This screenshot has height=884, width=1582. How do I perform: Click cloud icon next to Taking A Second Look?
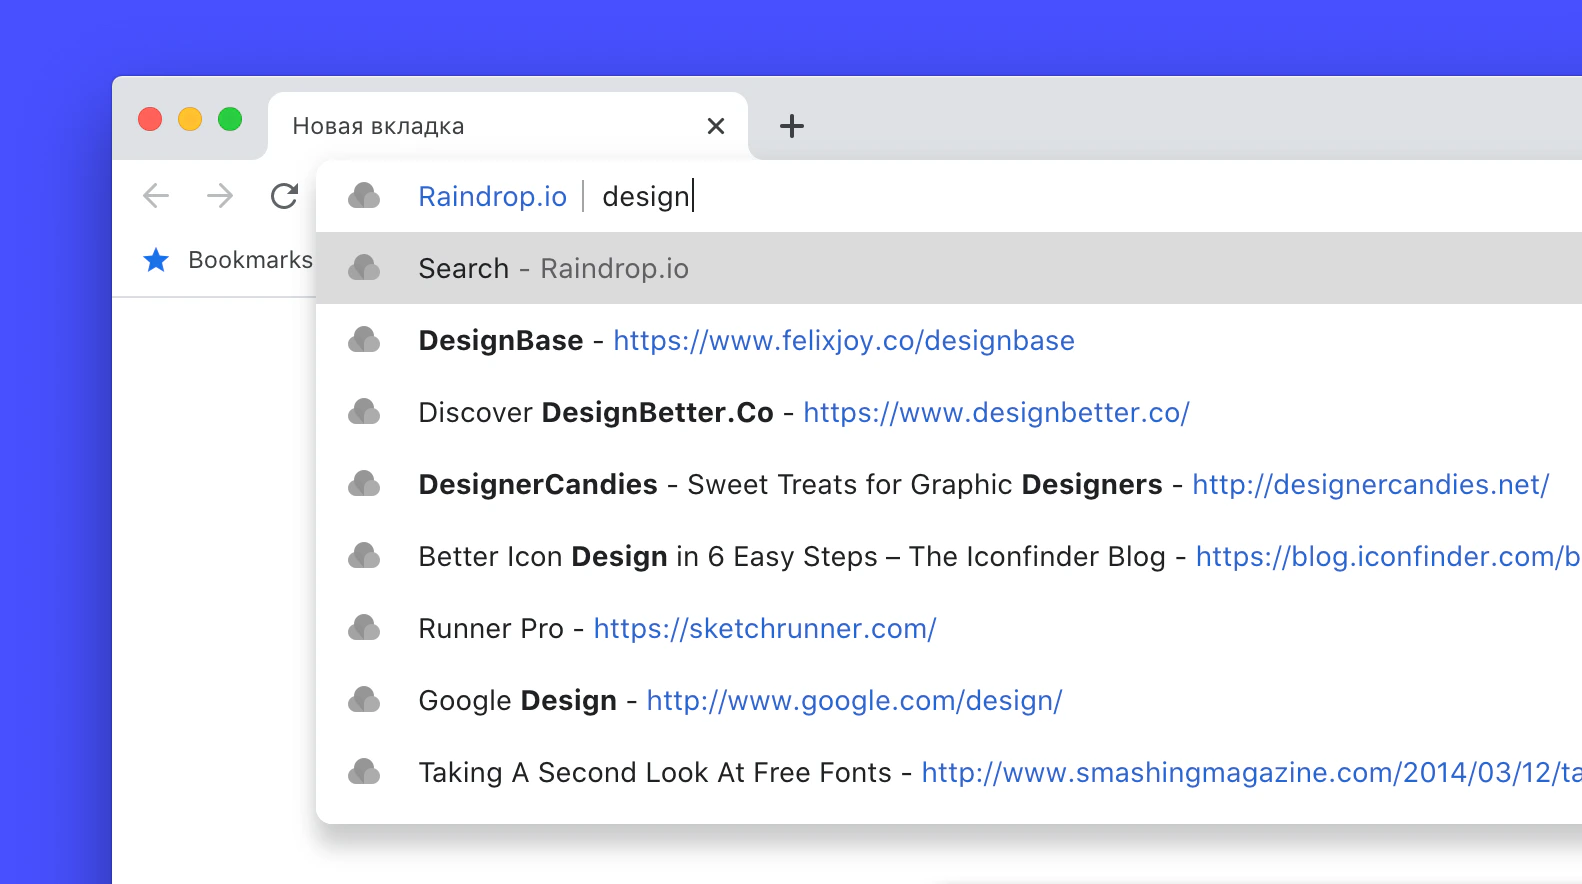coord(364,772)
